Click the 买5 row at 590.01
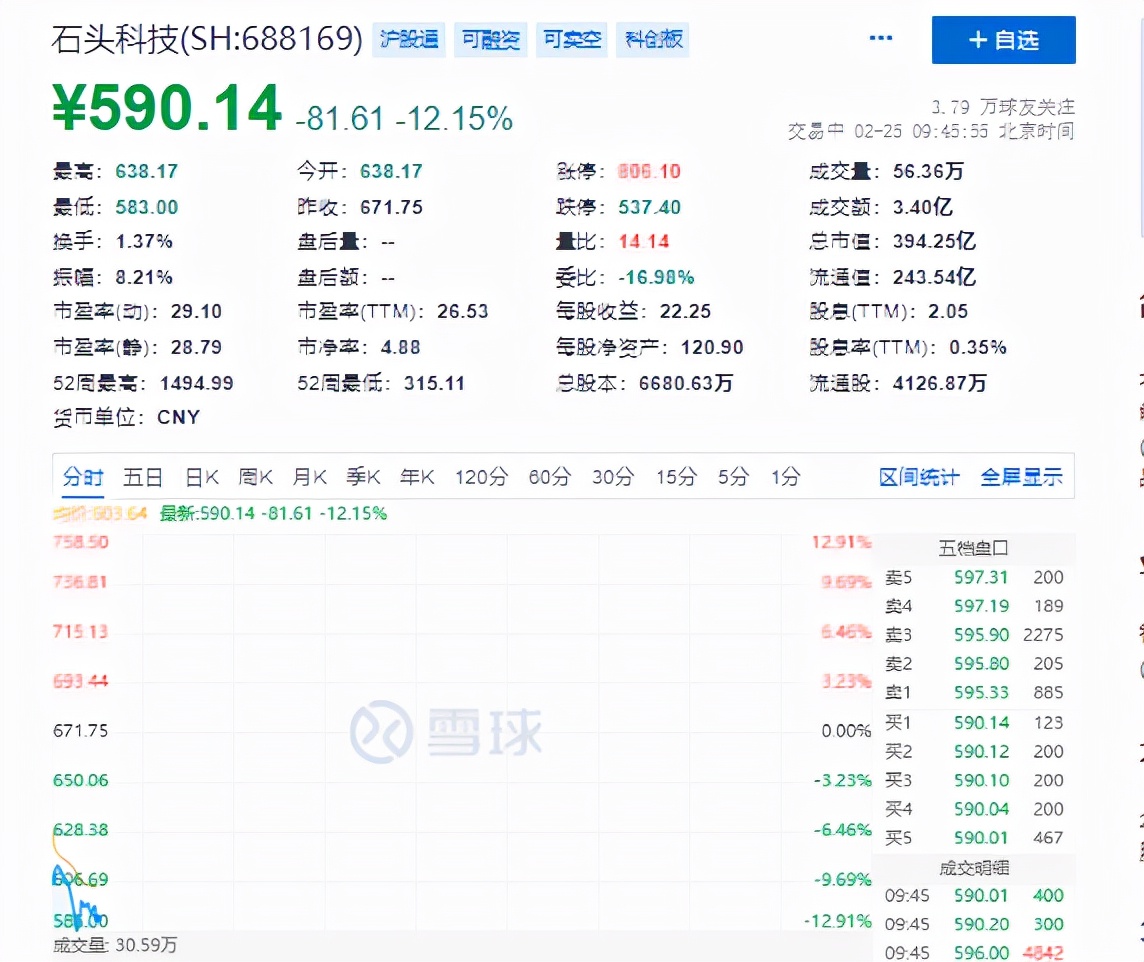Viewport: 1144px width, 962px height. click(x=974, y=838)
